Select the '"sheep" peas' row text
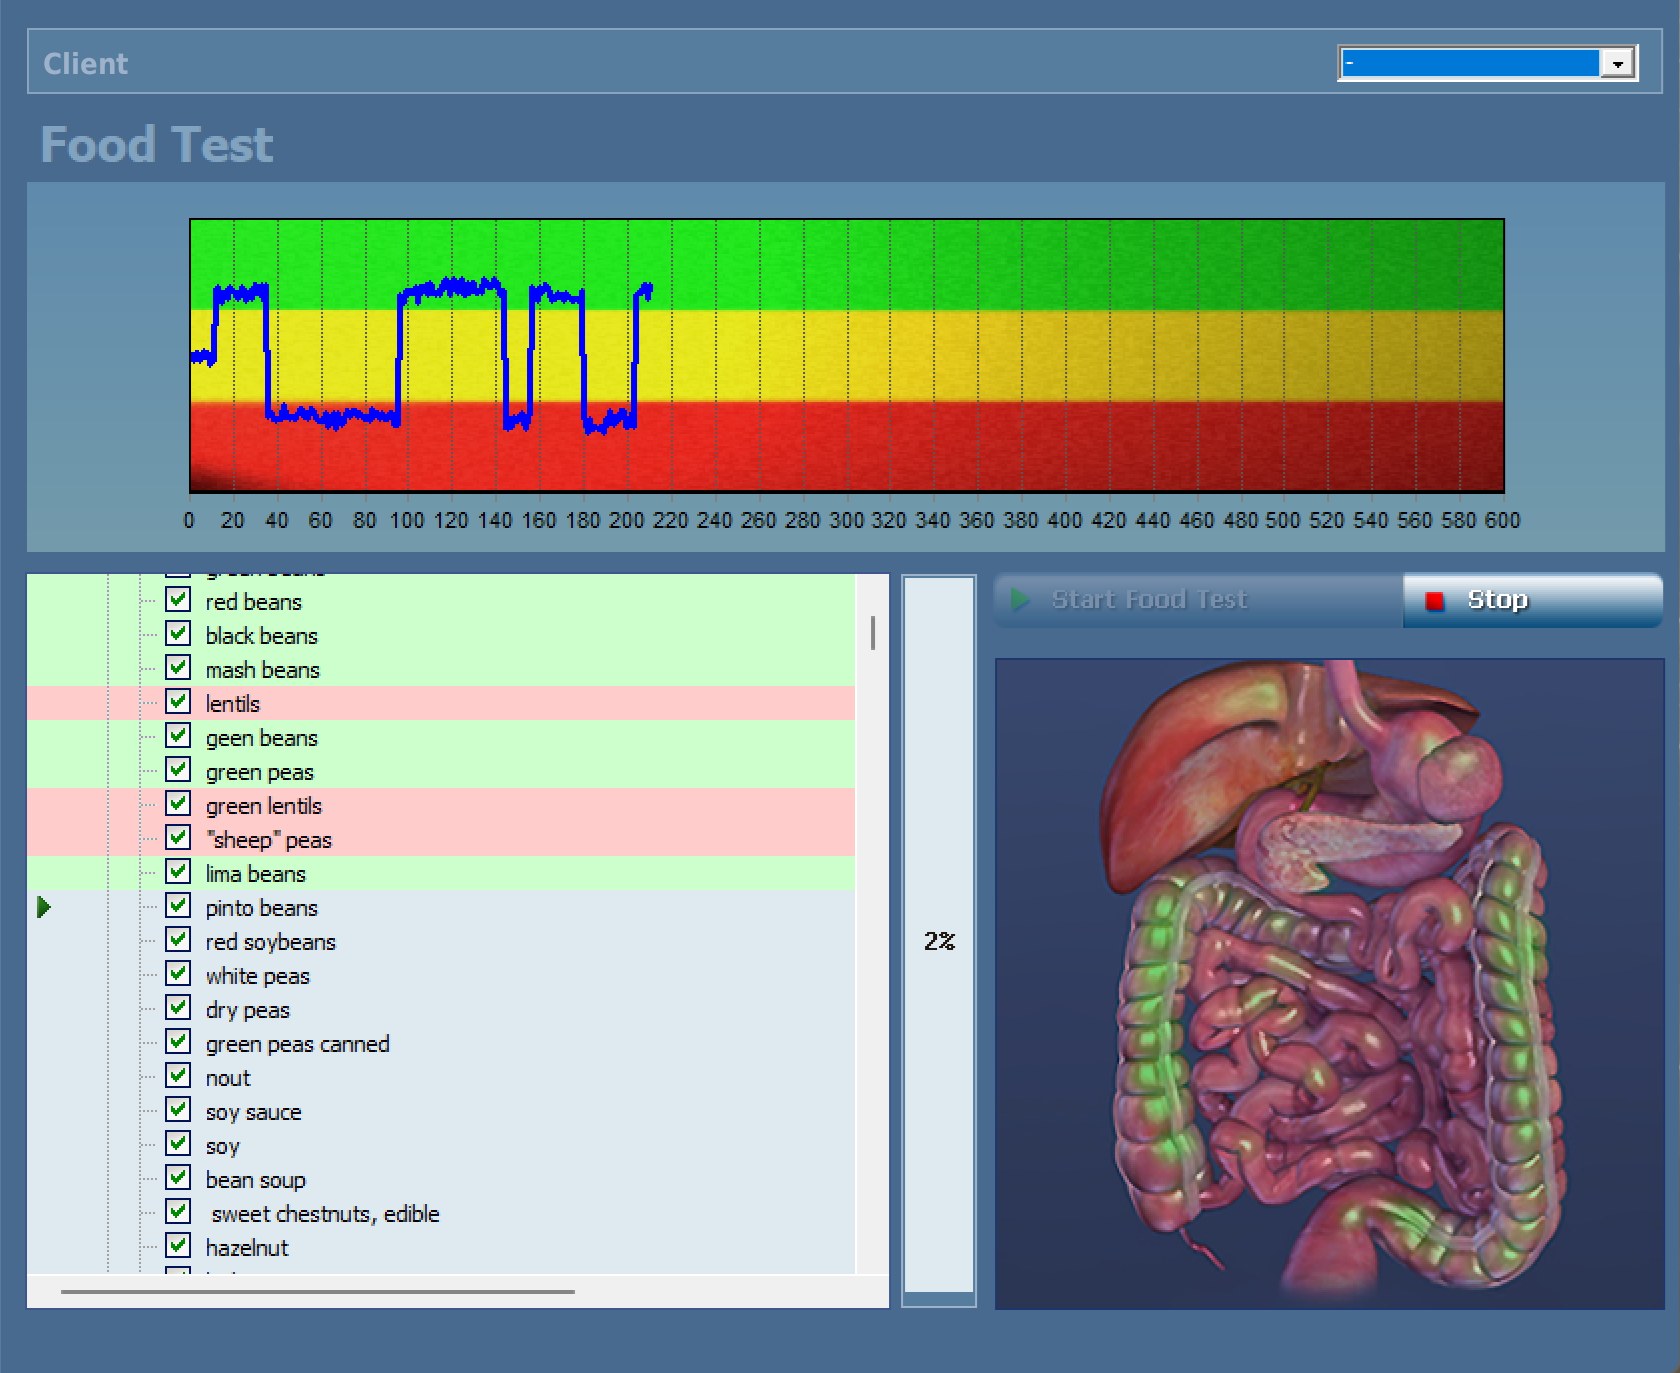 (268, 840)
